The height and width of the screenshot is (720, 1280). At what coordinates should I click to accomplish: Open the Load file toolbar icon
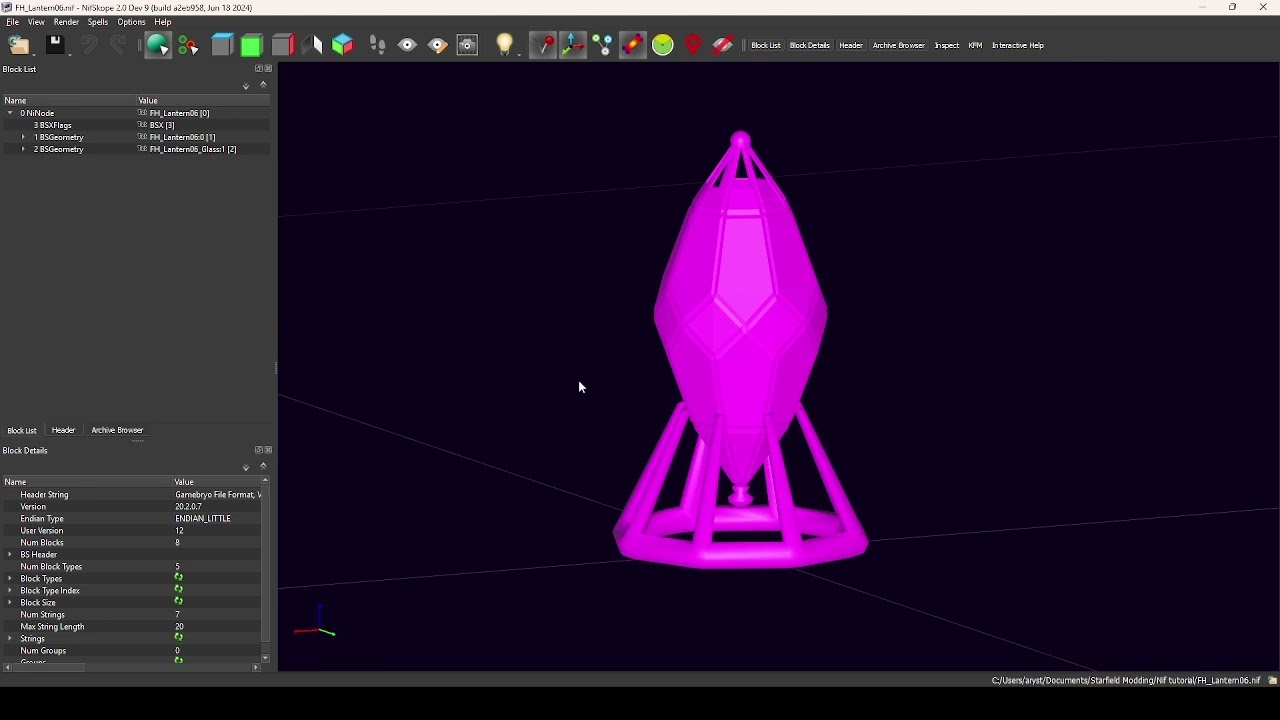(x=20, y=45)
